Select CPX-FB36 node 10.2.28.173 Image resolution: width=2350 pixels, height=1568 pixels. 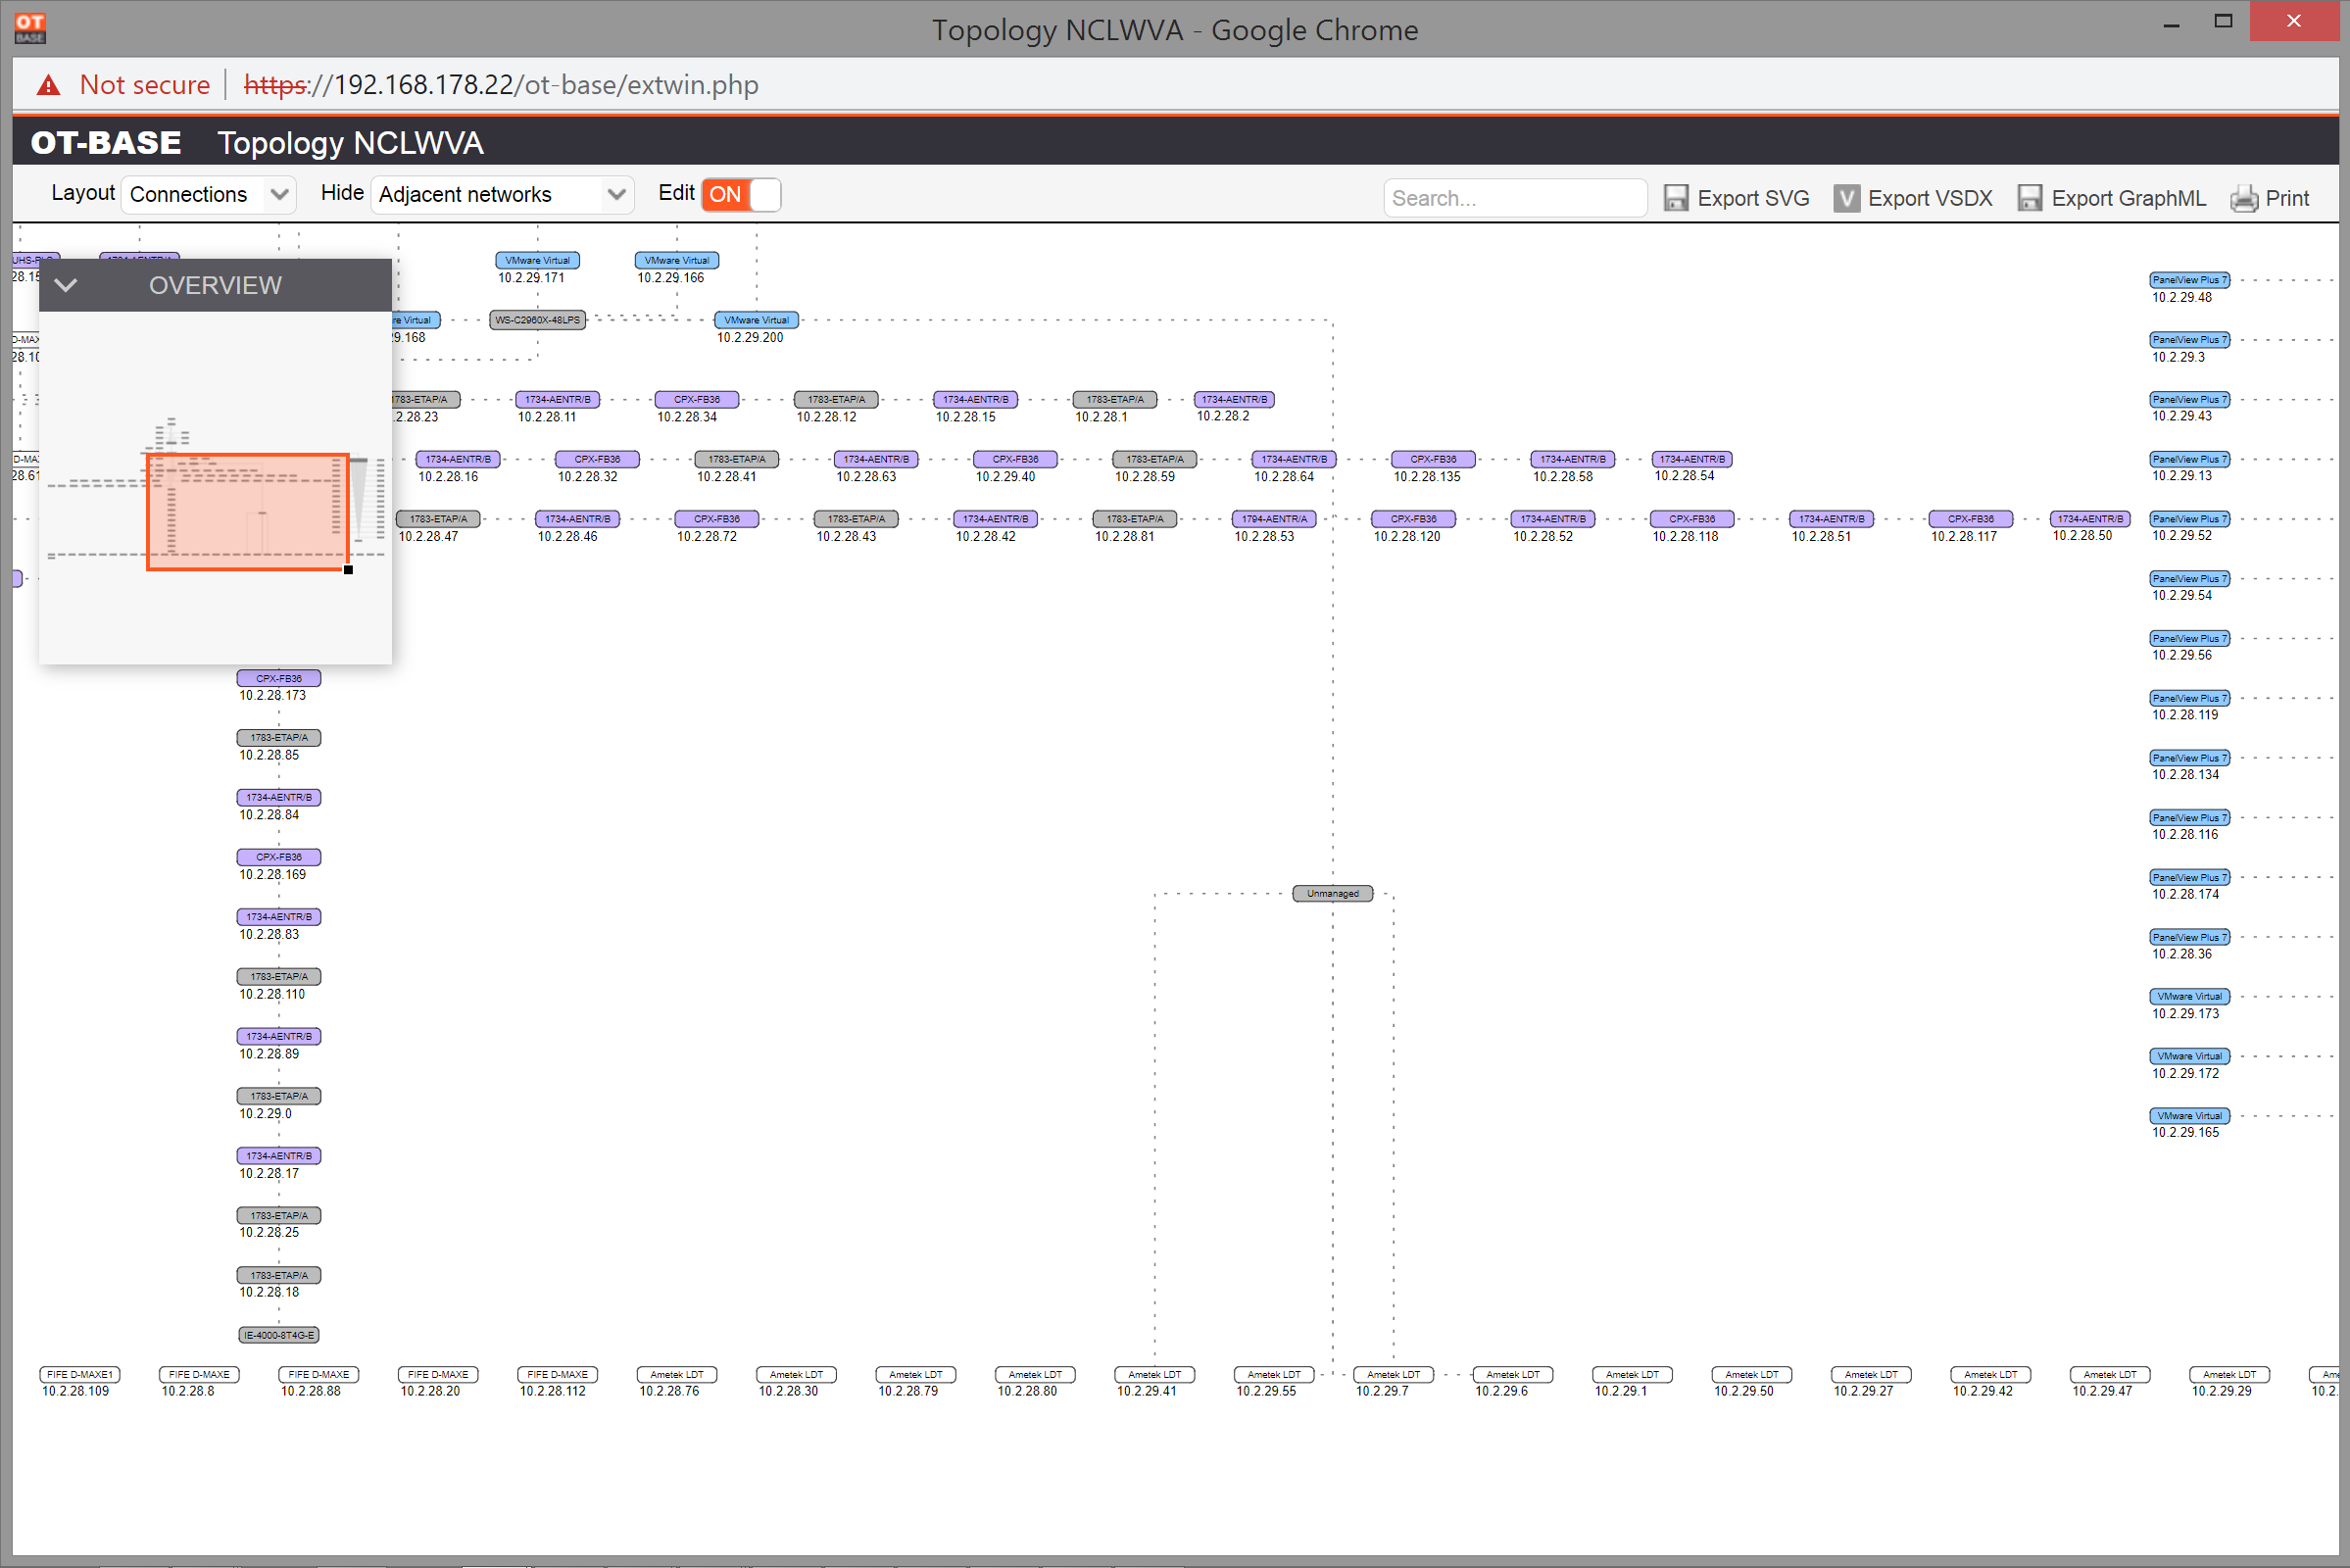(x=279, y=678)
